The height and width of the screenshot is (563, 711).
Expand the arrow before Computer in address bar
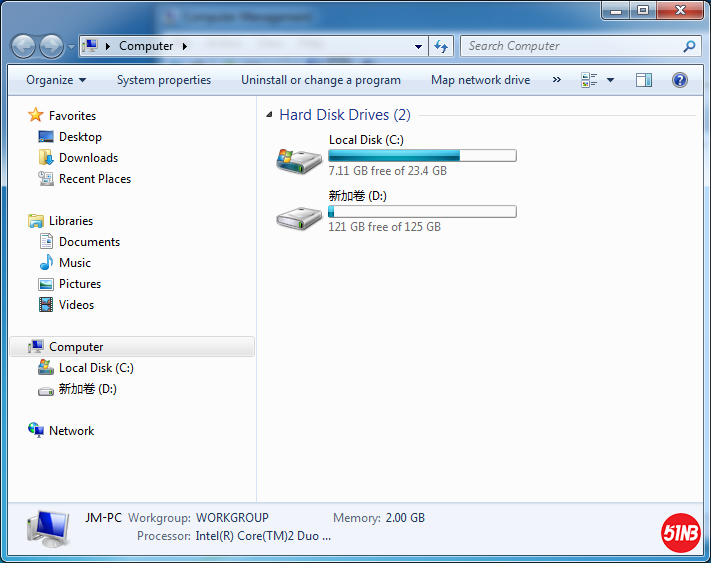click(108, 46)
